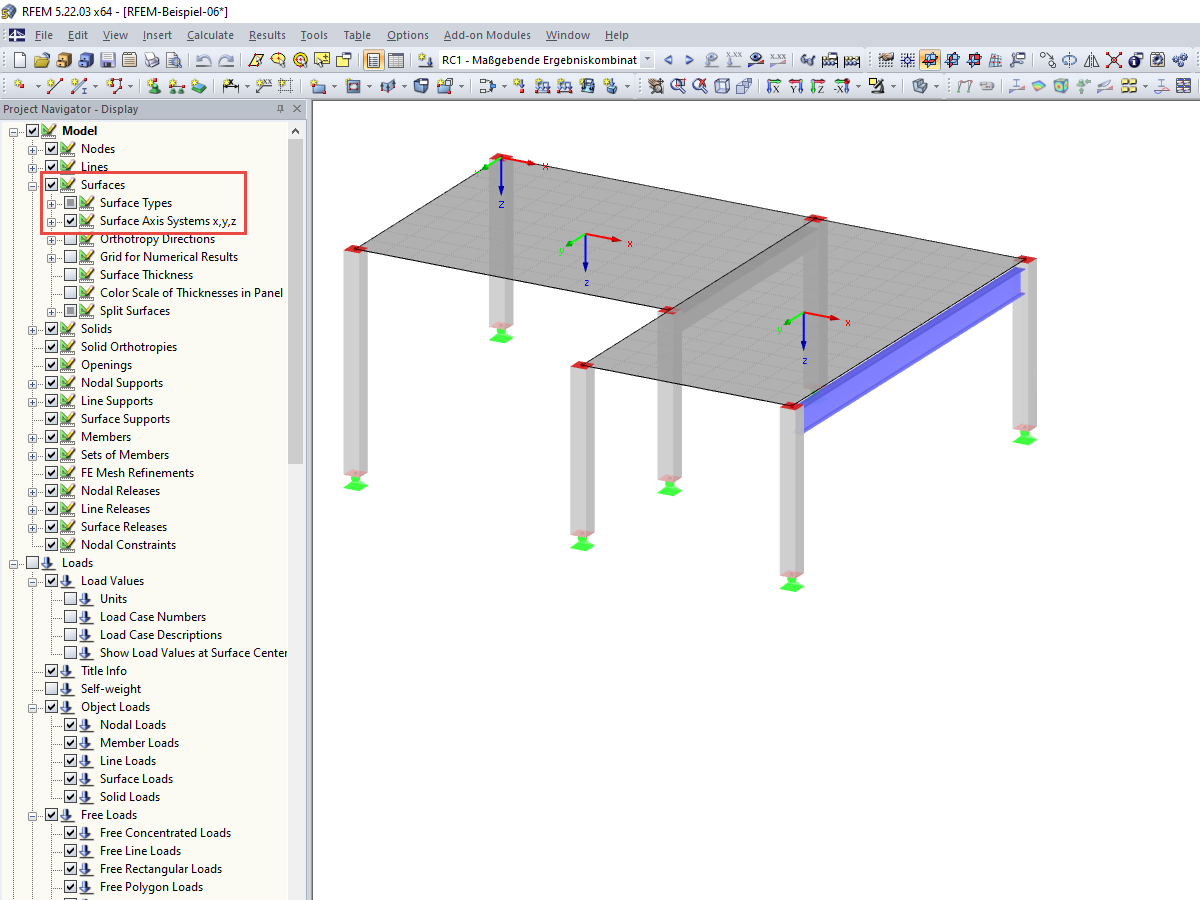Toggle the Project Navigator toolbar icon

373,60
